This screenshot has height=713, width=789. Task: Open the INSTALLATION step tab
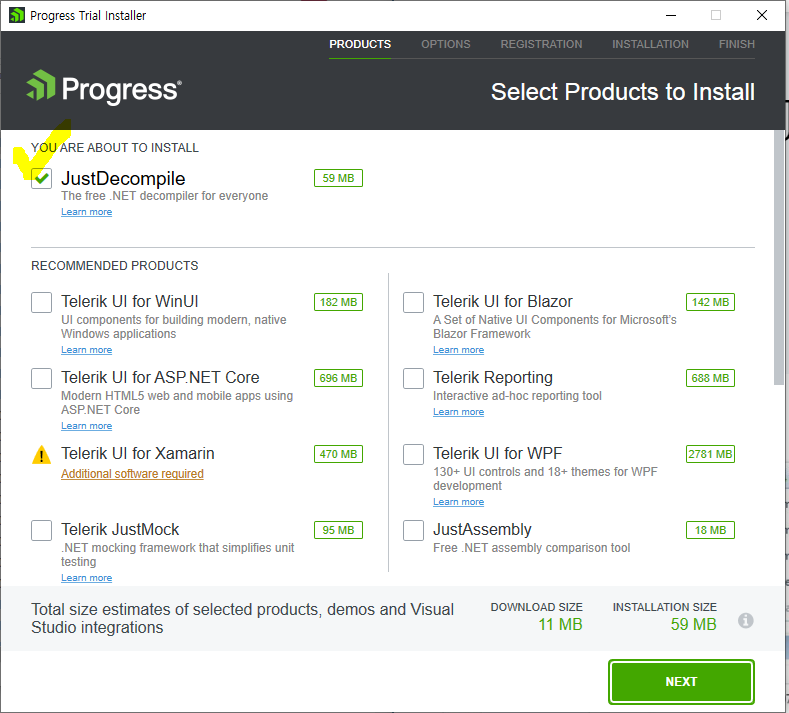(x=650, y=44)
